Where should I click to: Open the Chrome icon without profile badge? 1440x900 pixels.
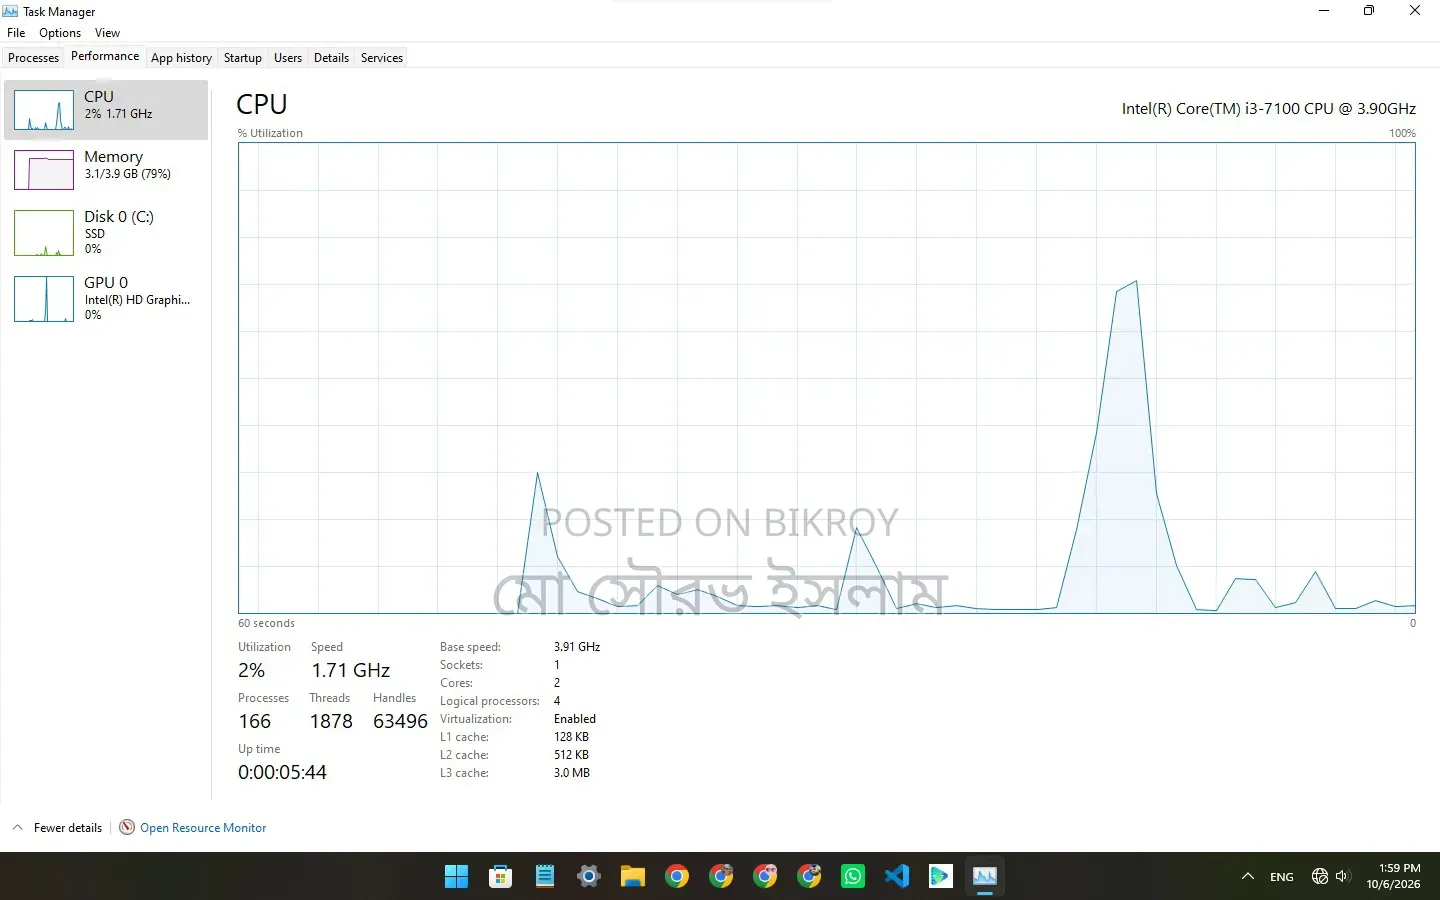pos(676,877)
